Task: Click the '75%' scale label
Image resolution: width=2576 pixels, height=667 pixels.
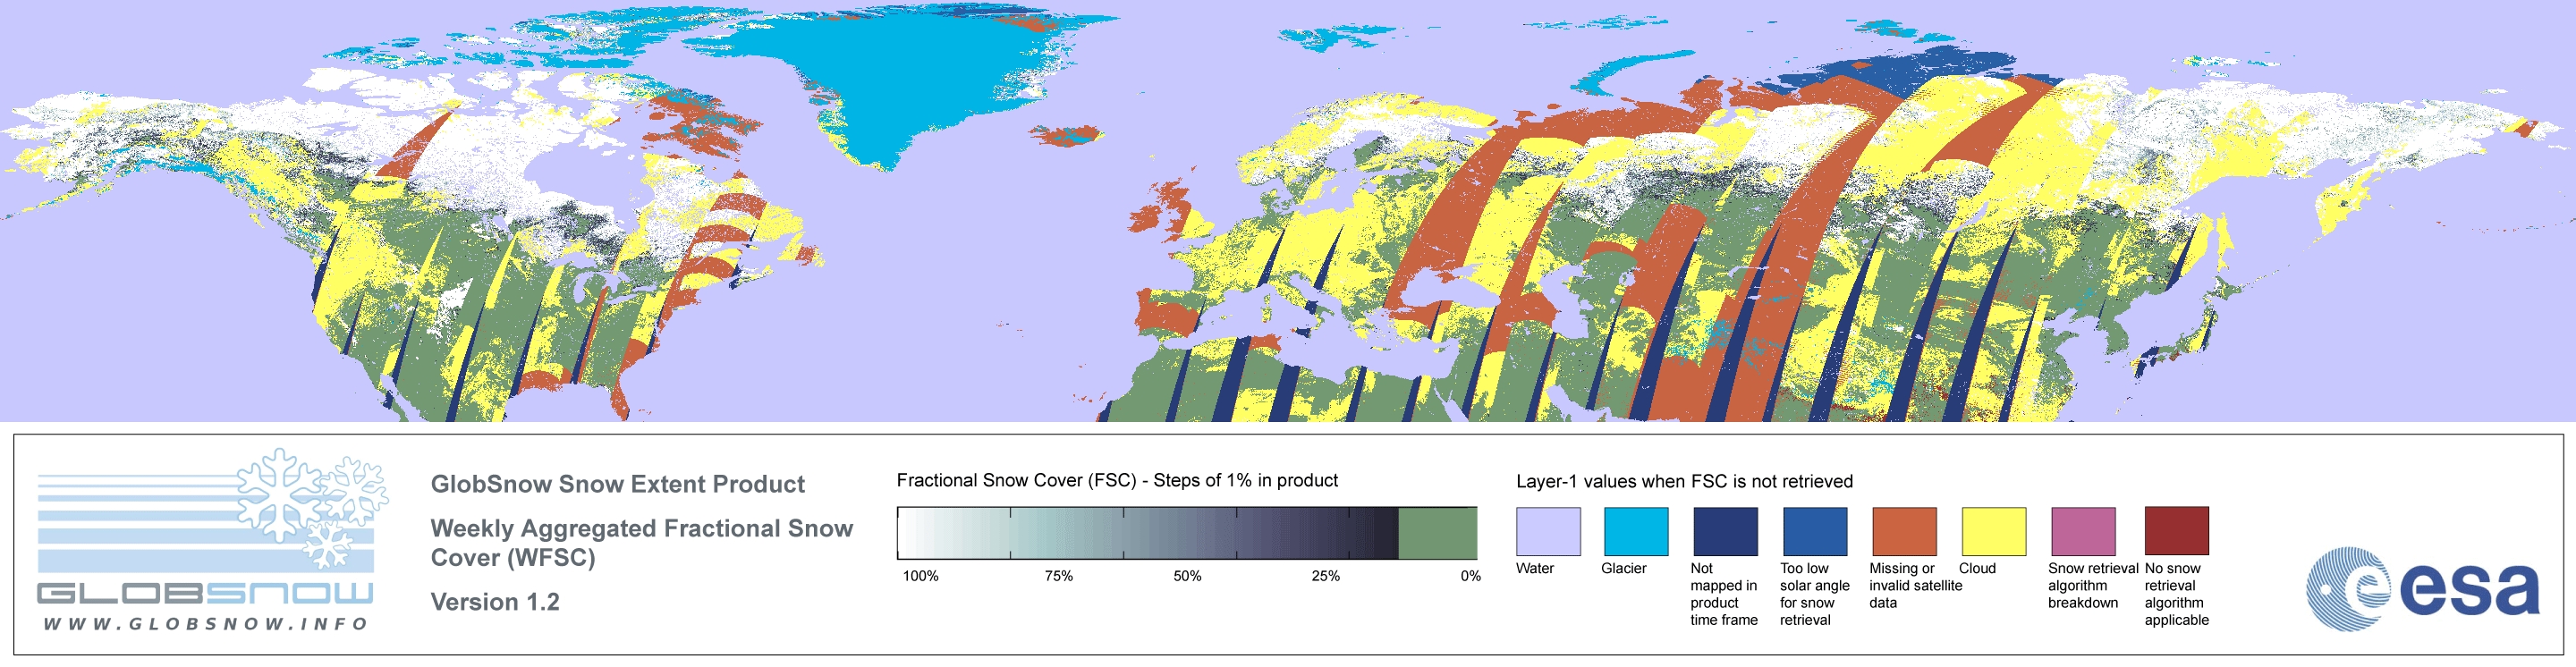Action: (x=1058, y=576)
